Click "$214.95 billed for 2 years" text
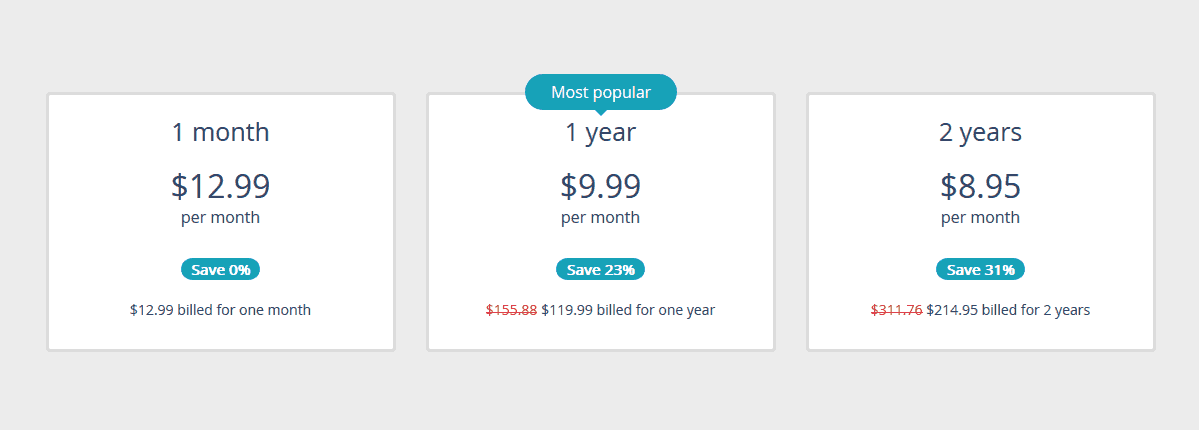Viewport: 1199px width, 430px height. click(1009, 310)
